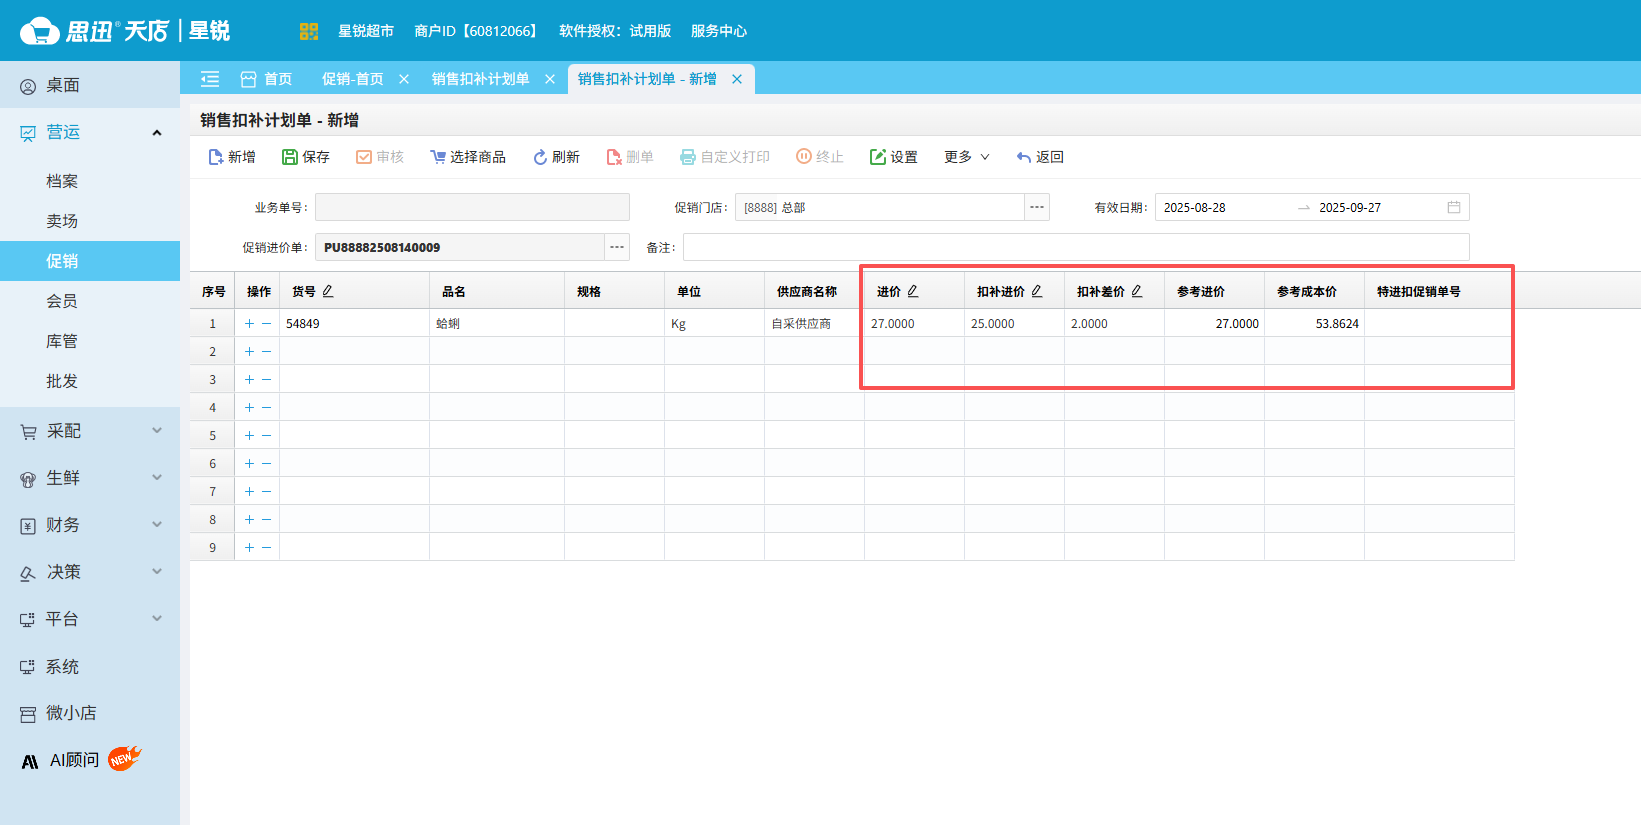Click the calendar icon in the date field
The image size is (1641, 825).
1454,207
